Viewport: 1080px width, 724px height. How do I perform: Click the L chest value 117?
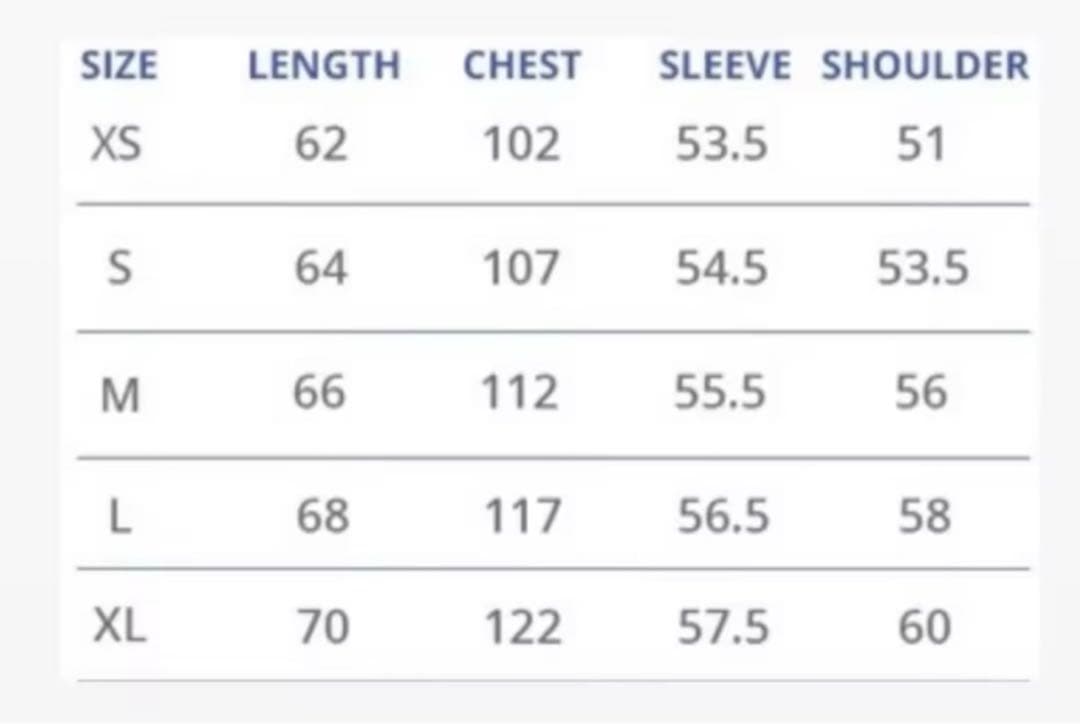click(x=521, y=517)
